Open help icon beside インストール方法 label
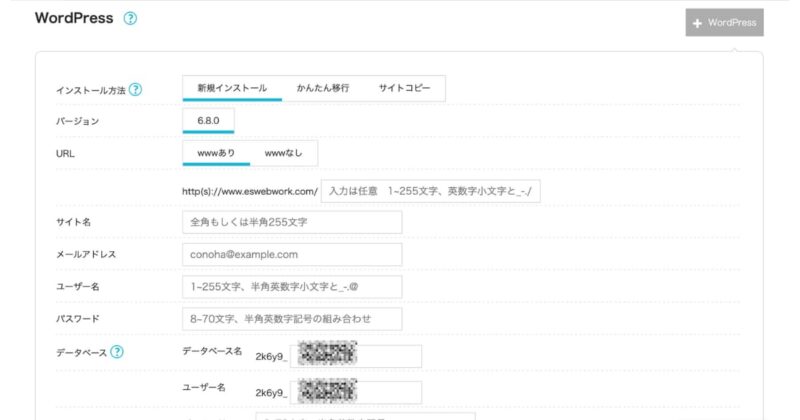This screenshot has width=800, height=420. tap(135, 90)
